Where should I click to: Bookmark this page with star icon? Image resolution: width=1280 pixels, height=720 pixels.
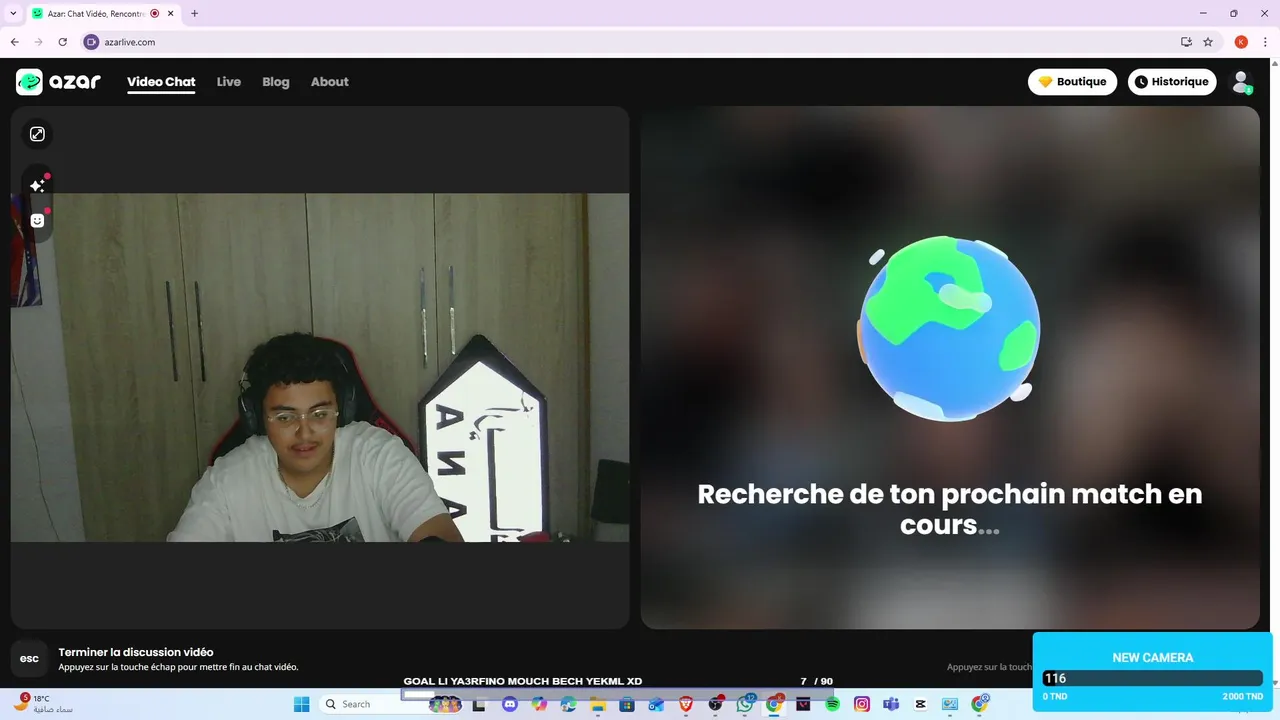1208,42
